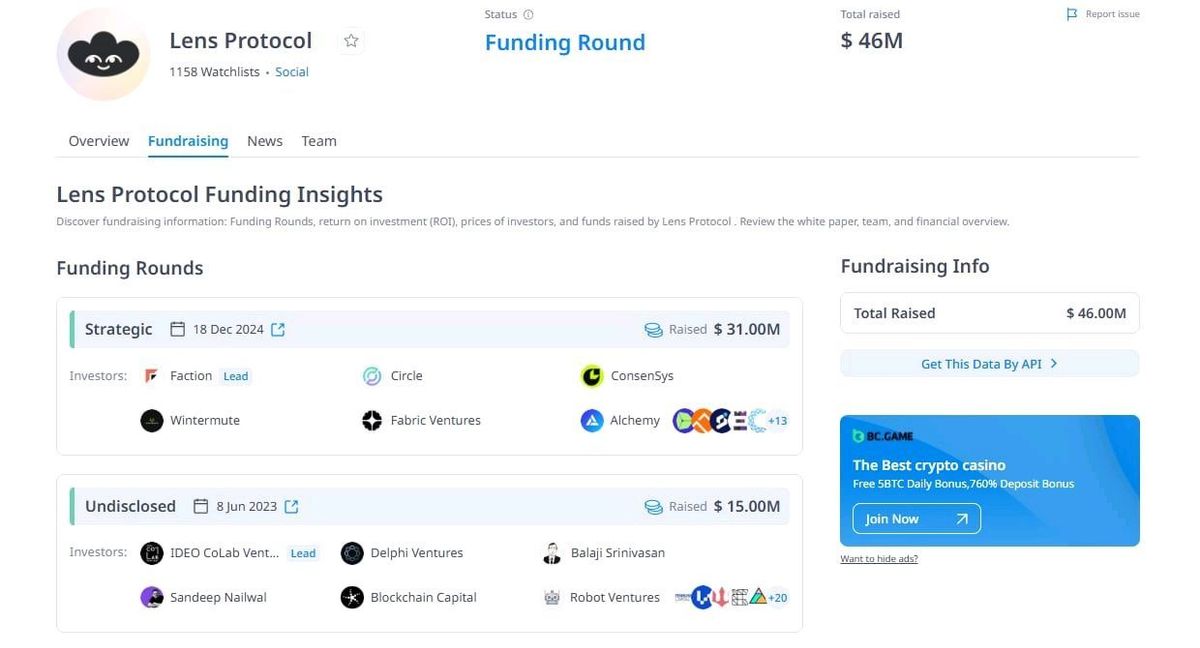The width and height of the screenshot is (1200, 648).
Task: Click the Balaji Srinivasan investor name
Action: (x=618, y=553)
